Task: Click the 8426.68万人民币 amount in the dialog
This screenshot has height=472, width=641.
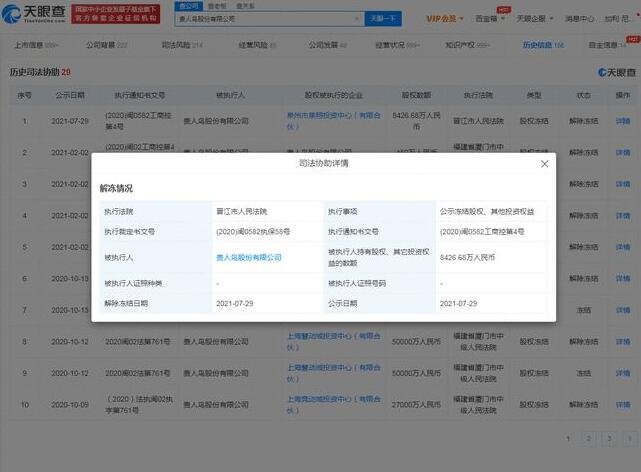Action: point(467,257)
